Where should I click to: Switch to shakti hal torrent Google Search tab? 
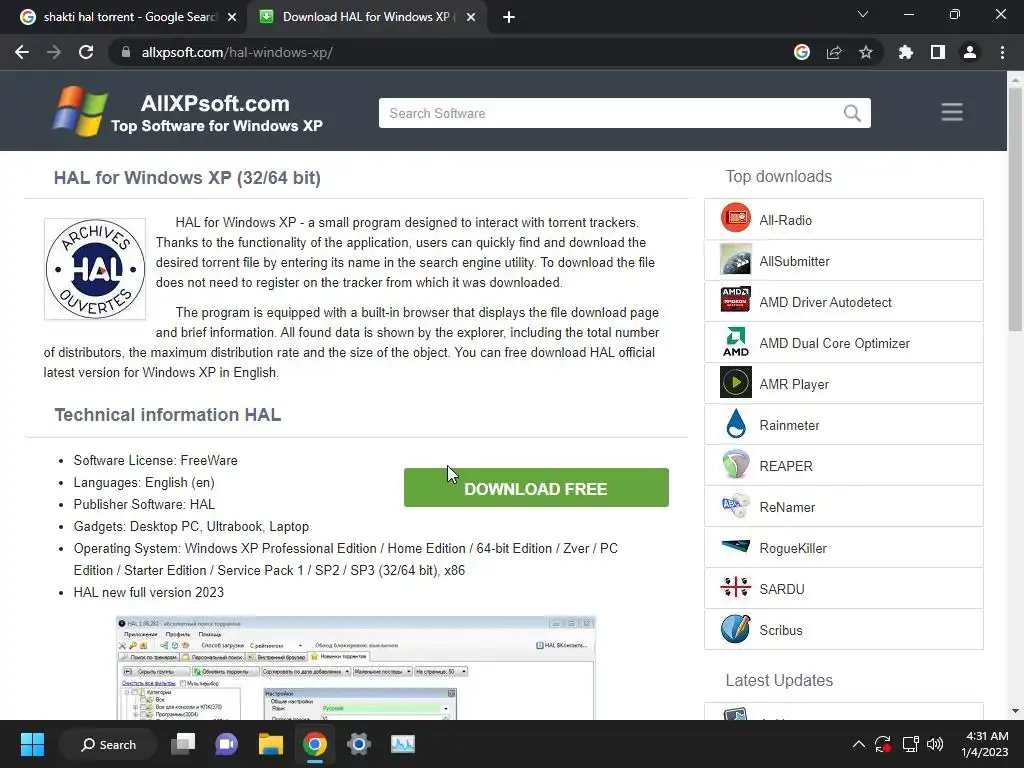coord(129,17)
